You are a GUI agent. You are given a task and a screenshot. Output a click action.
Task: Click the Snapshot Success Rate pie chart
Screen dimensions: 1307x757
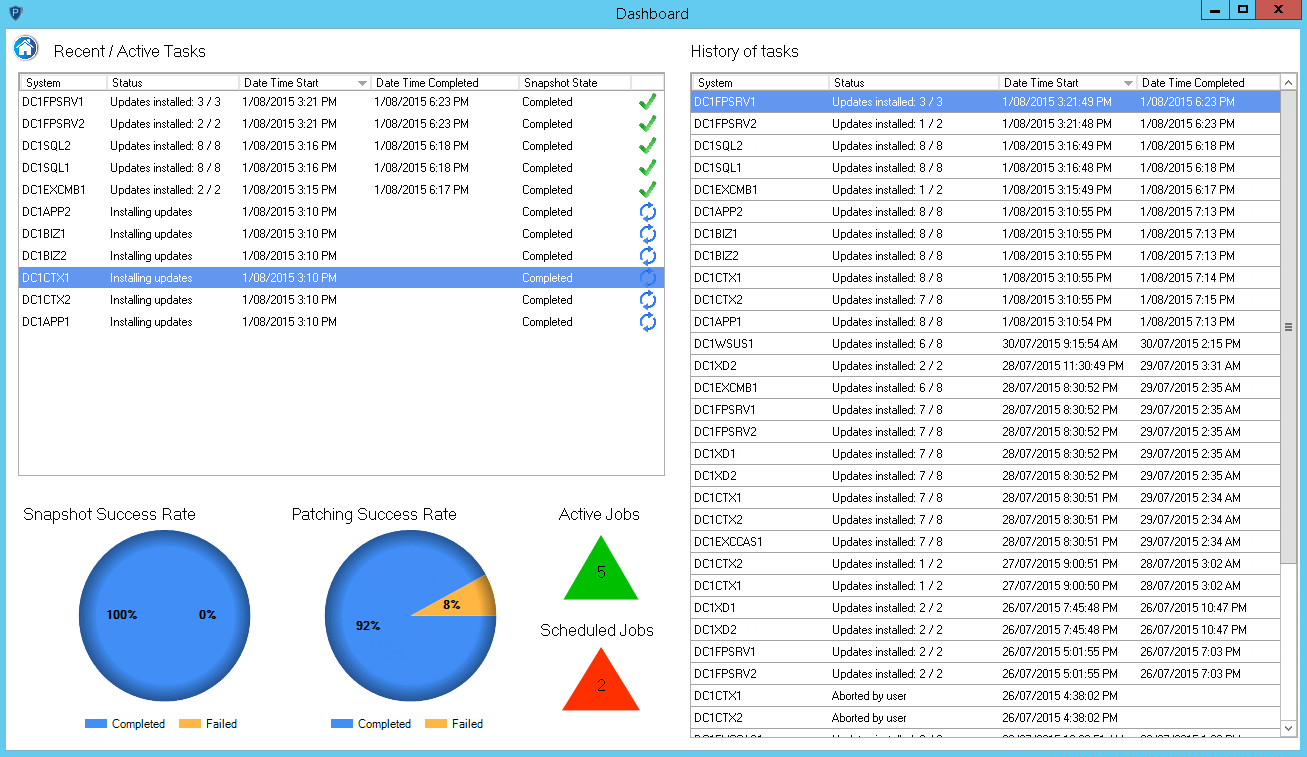165,615
